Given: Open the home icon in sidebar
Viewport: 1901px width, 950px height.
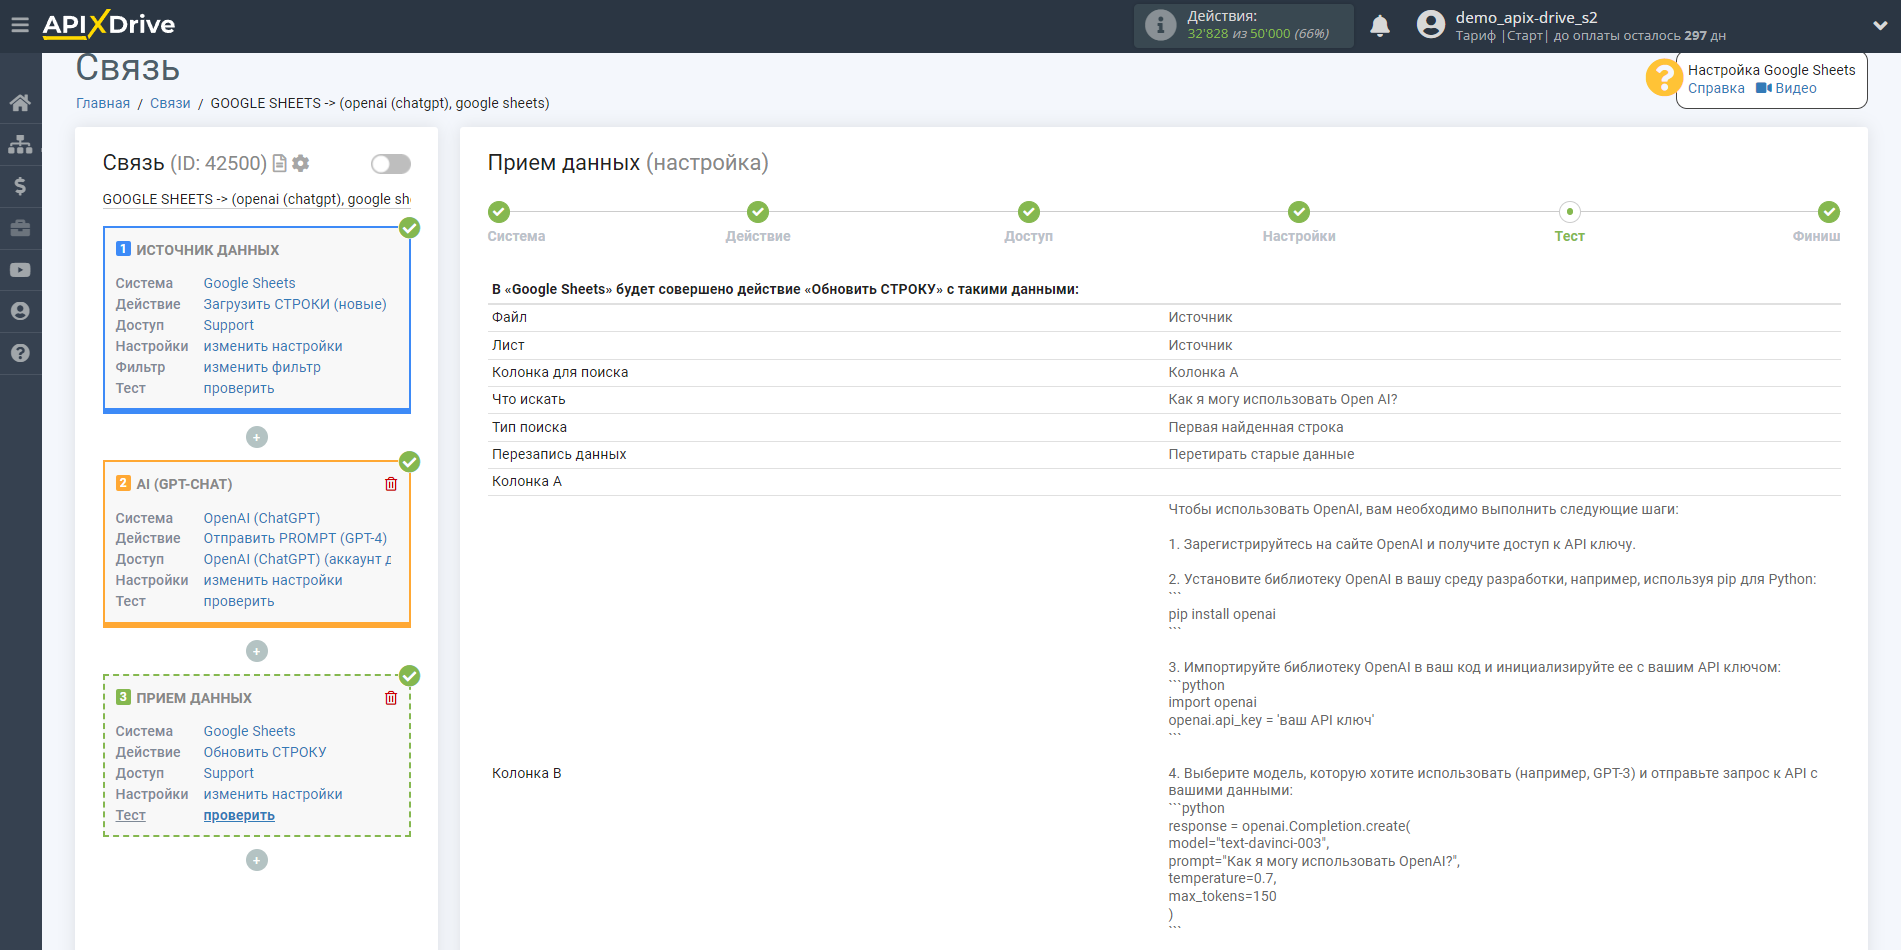Looking at the screenshot, I should (20, 103).
